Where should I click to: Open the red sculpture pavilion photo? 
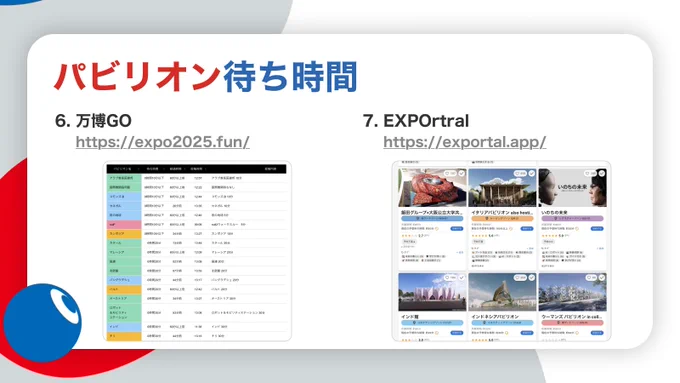pos(432,188)
